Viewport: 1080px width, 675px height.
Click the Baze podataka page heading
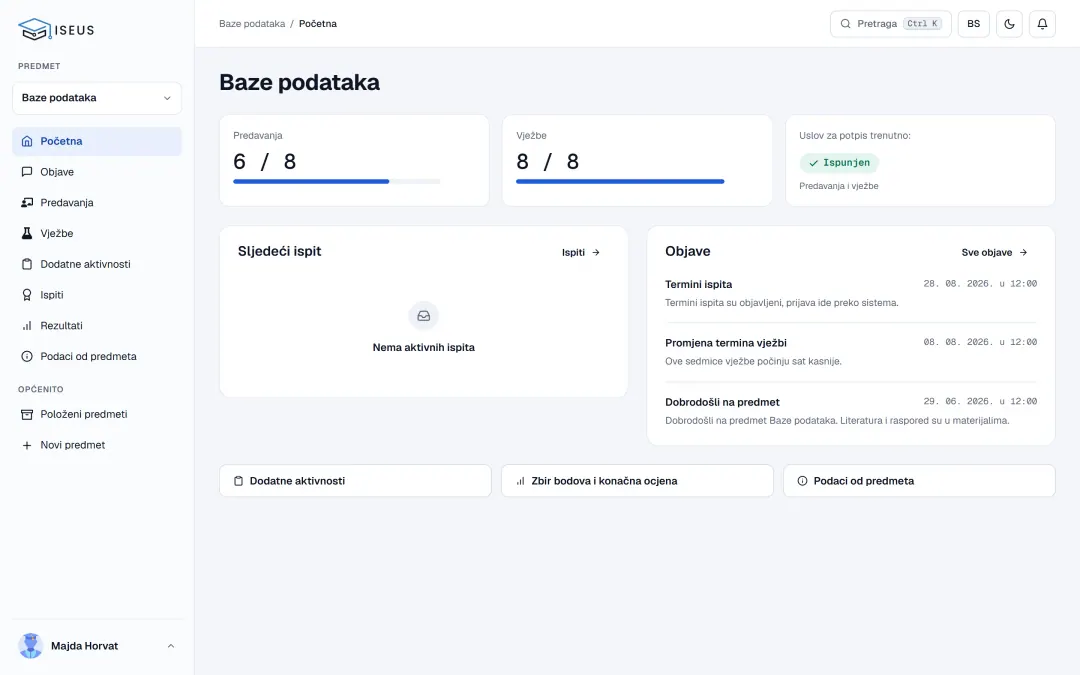pos(300,83)
